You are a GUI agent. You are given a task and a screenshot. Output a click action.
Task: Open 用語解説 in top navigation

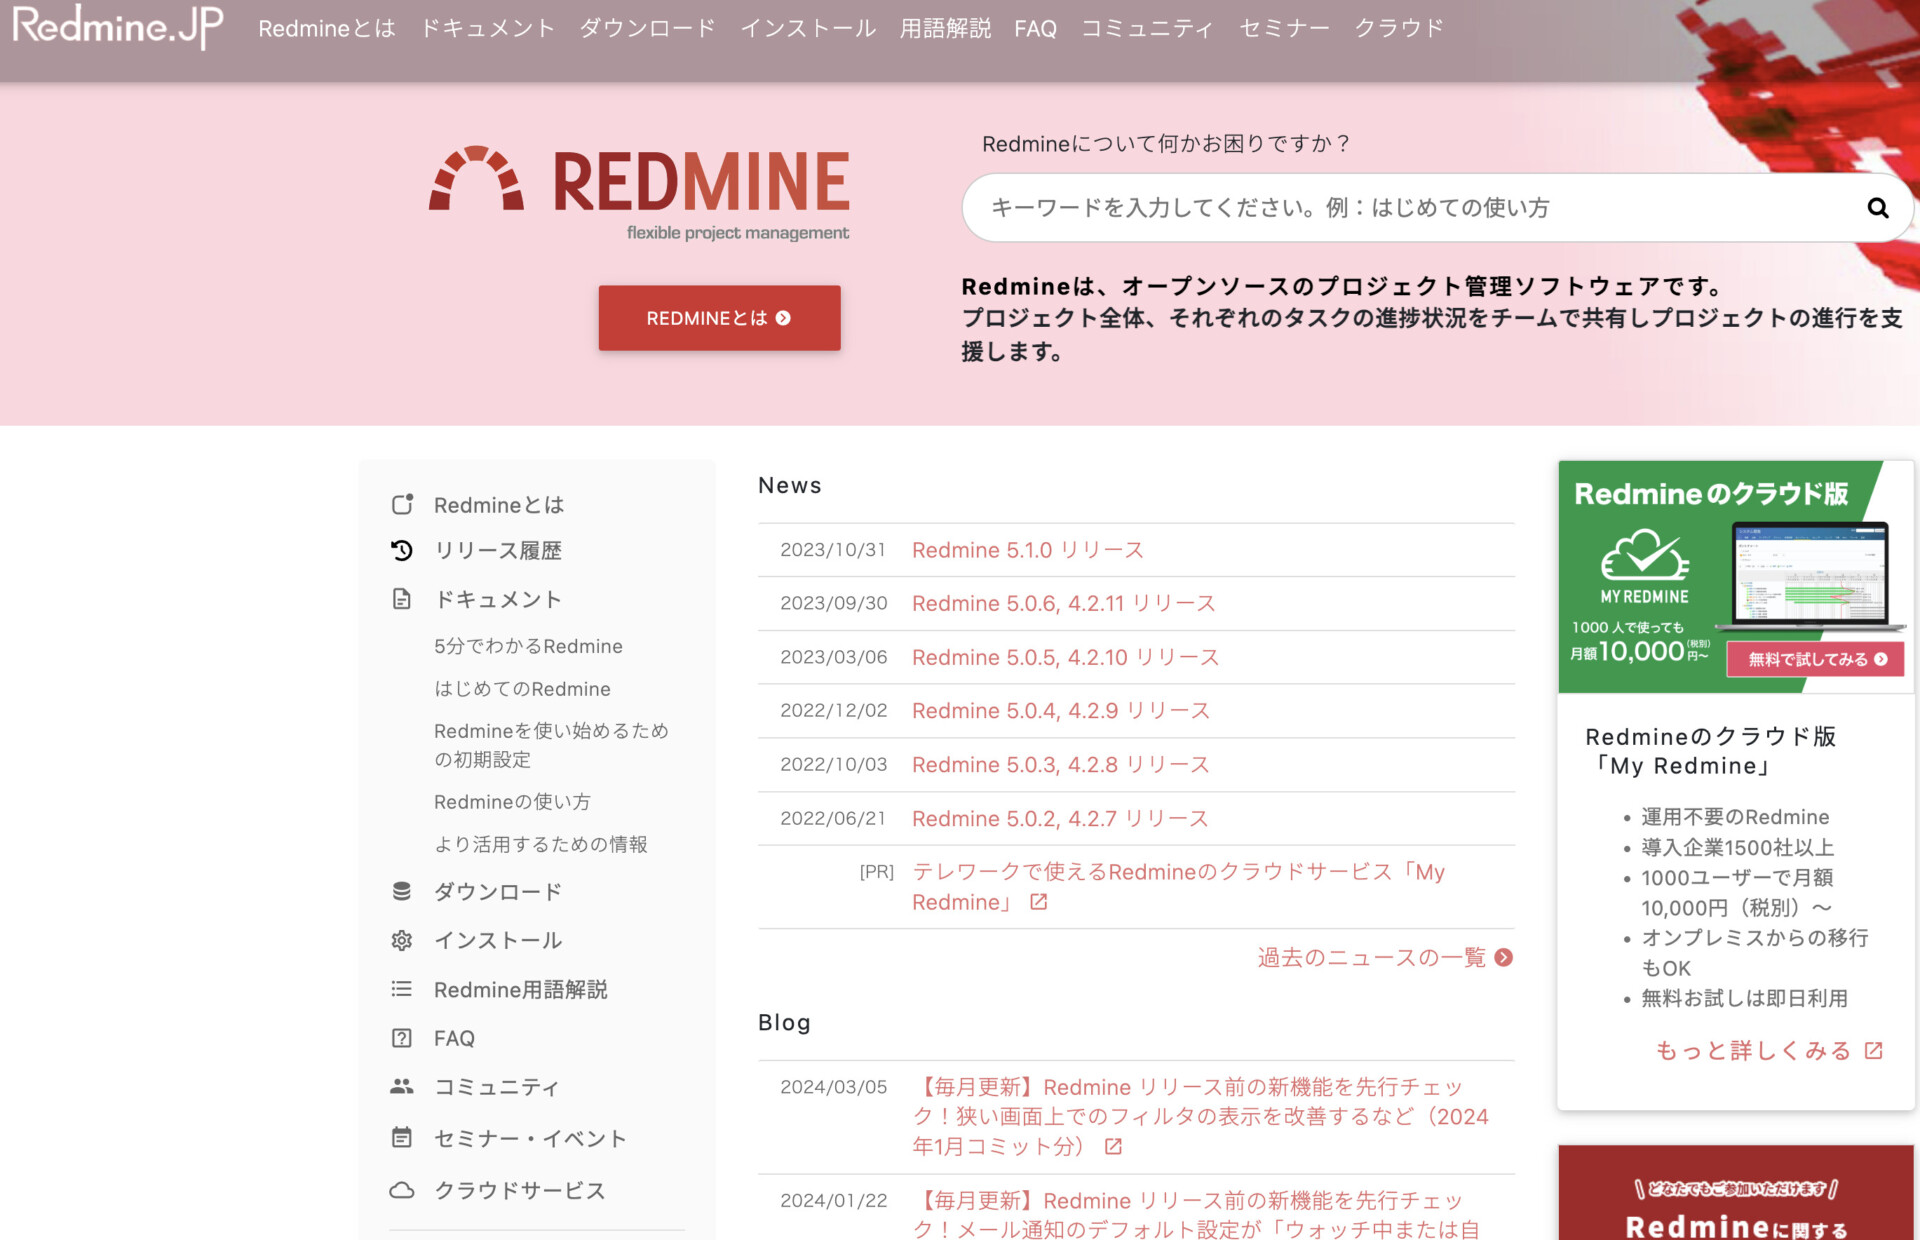(945, 28)
